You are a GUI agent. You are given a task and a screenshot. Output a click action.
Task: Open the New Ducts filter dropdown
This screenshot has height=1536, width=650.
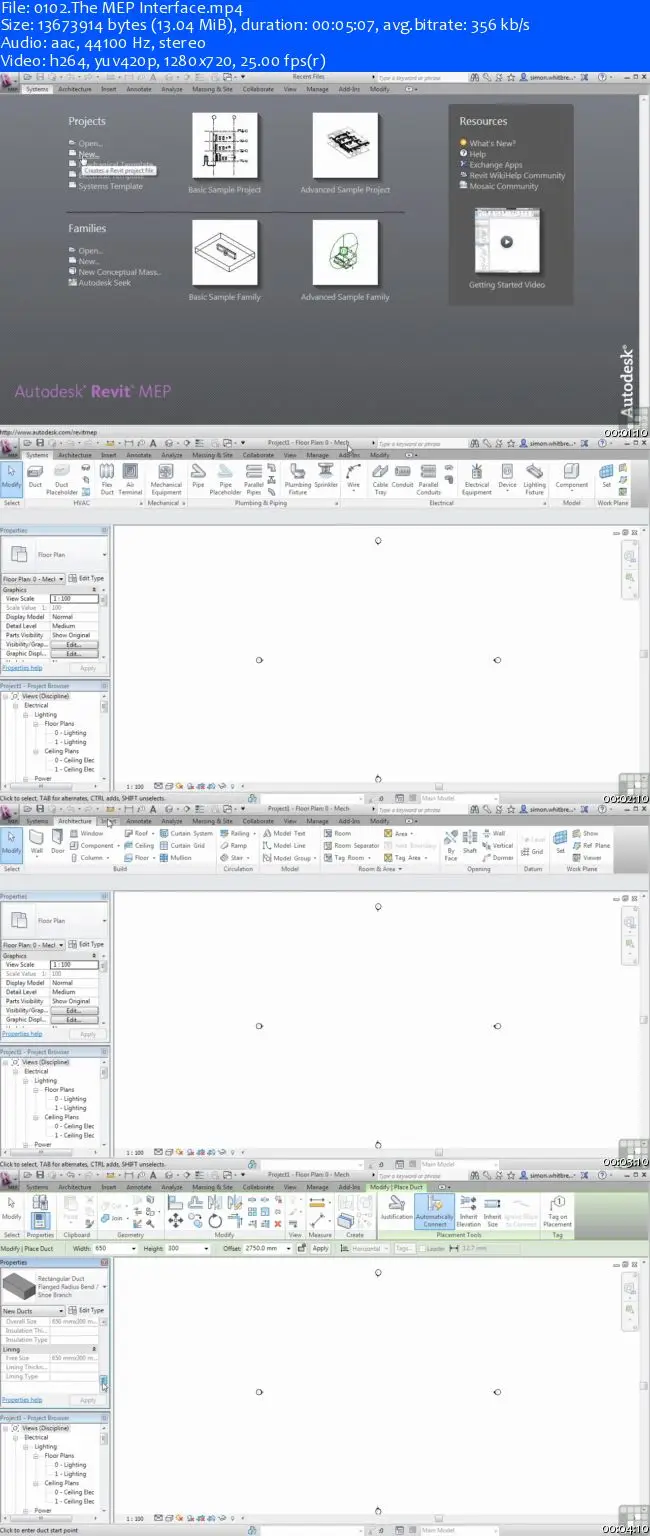pyautogui.click(x=33, y=1310)
